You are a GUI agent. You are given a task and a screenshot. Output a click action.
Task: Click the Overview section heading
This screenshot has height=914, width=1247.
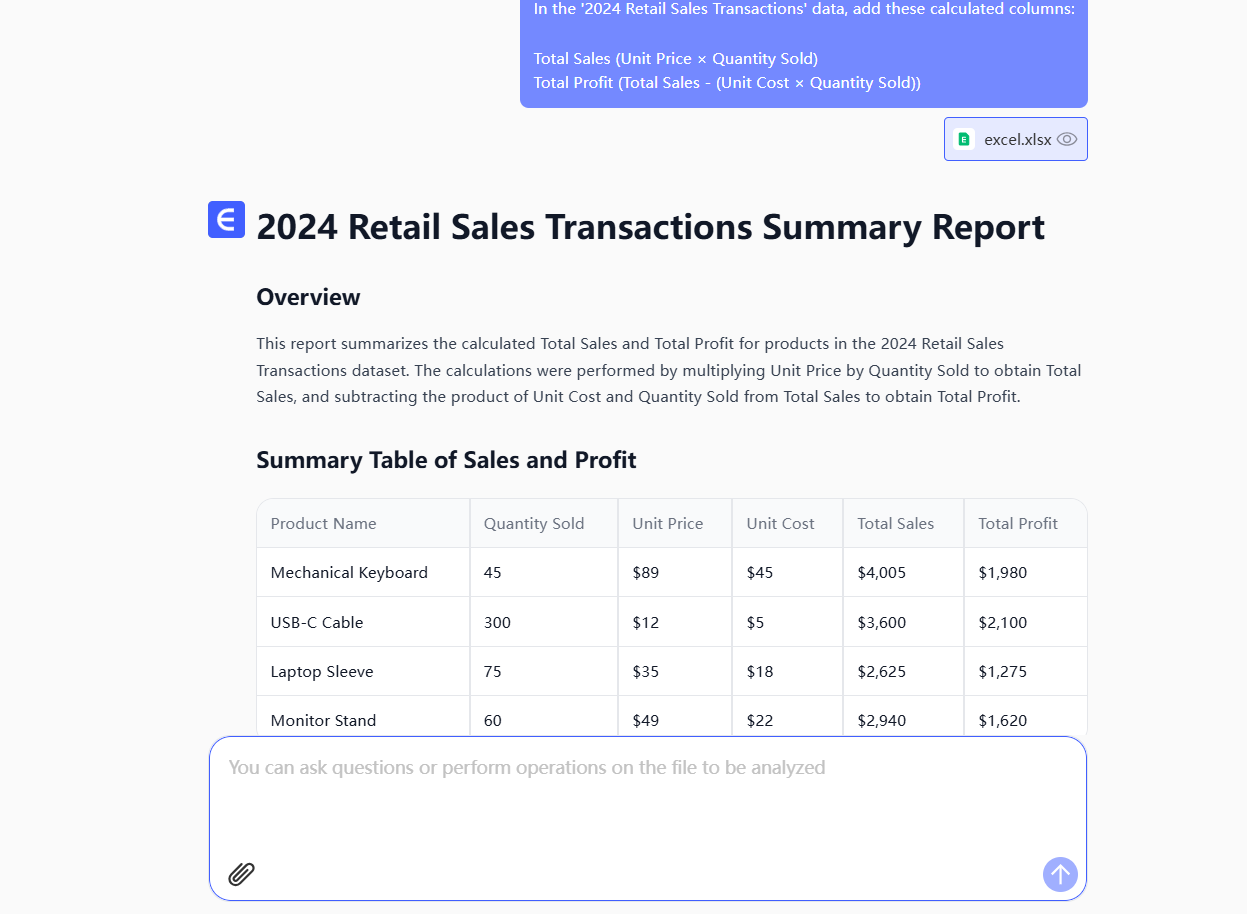click(x=308, y=297)
